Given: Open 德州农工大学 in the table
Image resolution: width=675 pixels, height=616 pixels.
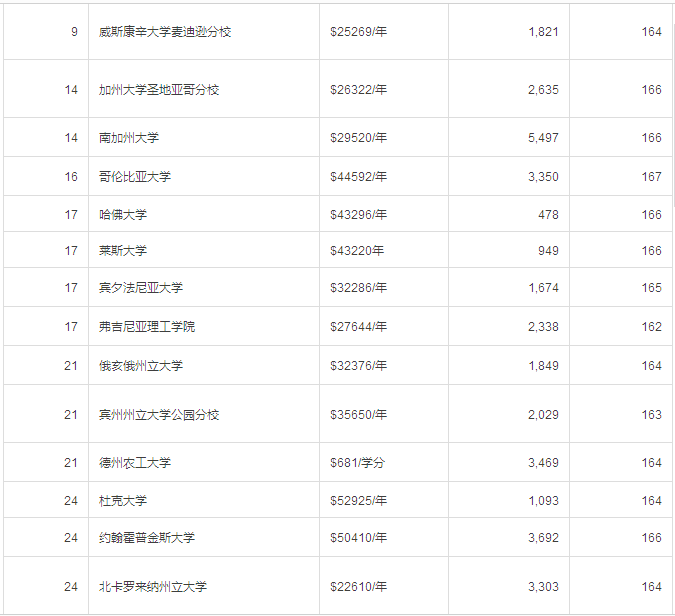Looking at the screenshot, I should 135,463.
